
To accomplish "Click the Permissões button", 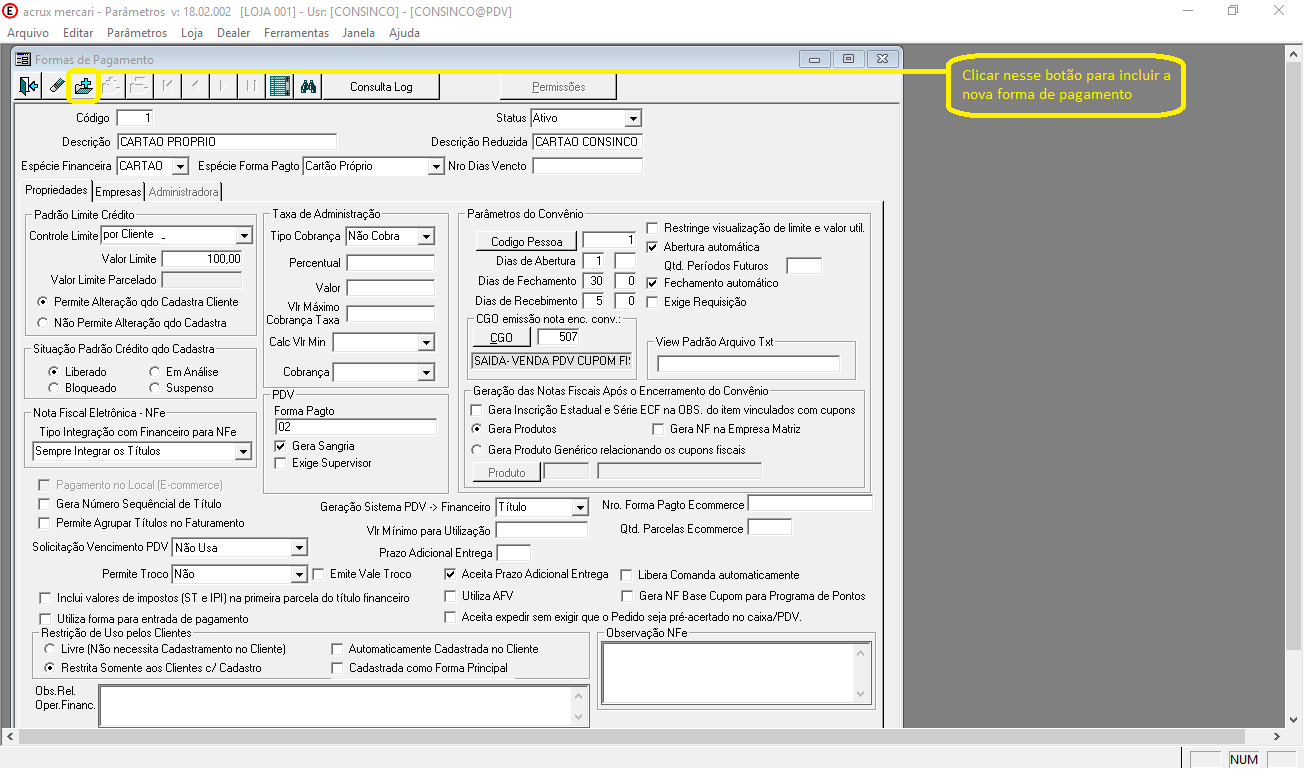I will pos(558,87).
